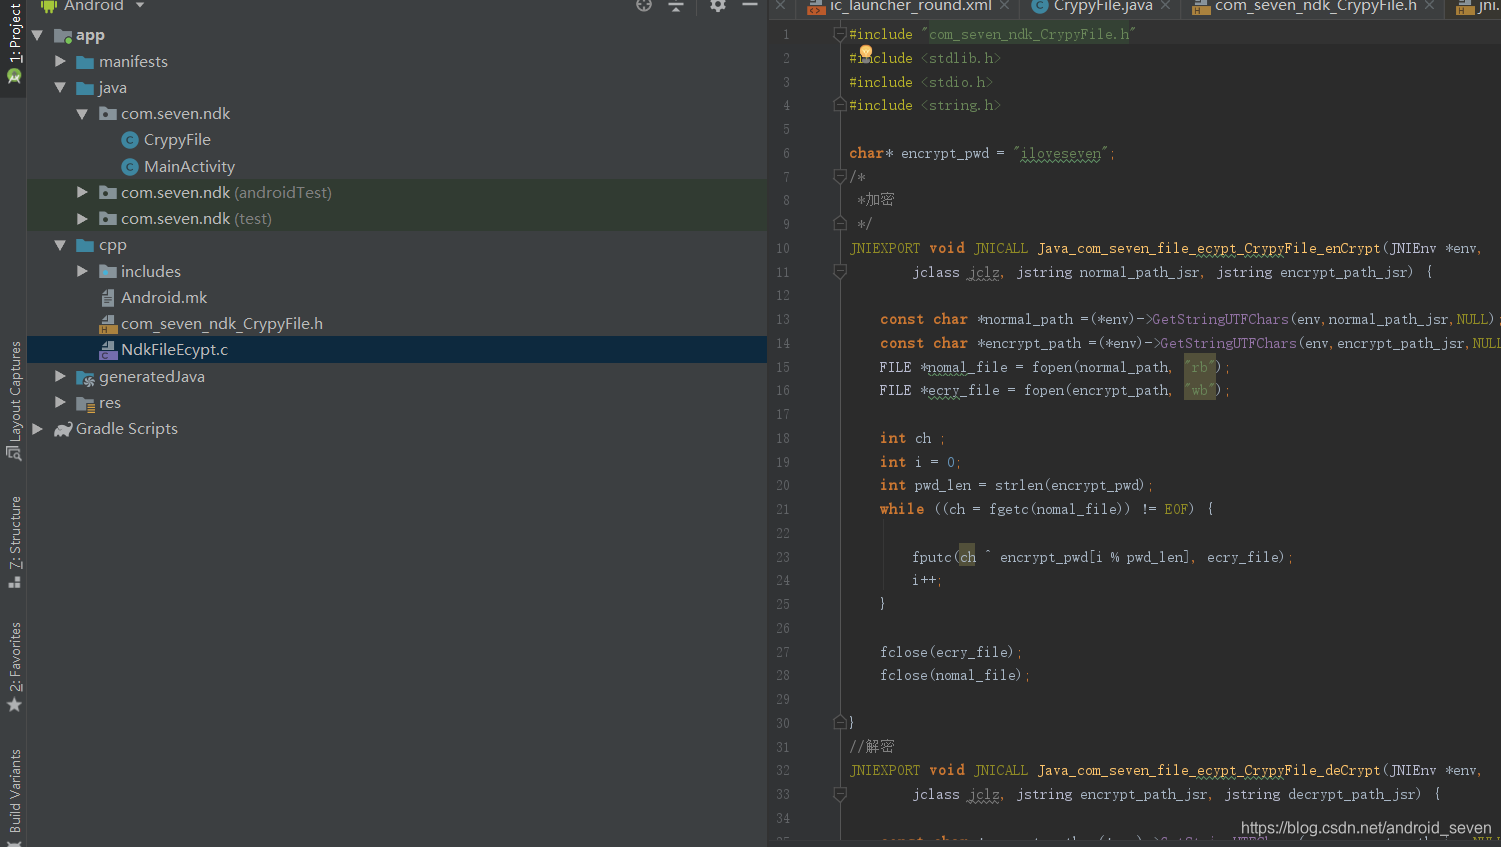Viewport: 1501px width, 847px height.
Task: Click the manifests folder icon
Action: coord(85,62)
